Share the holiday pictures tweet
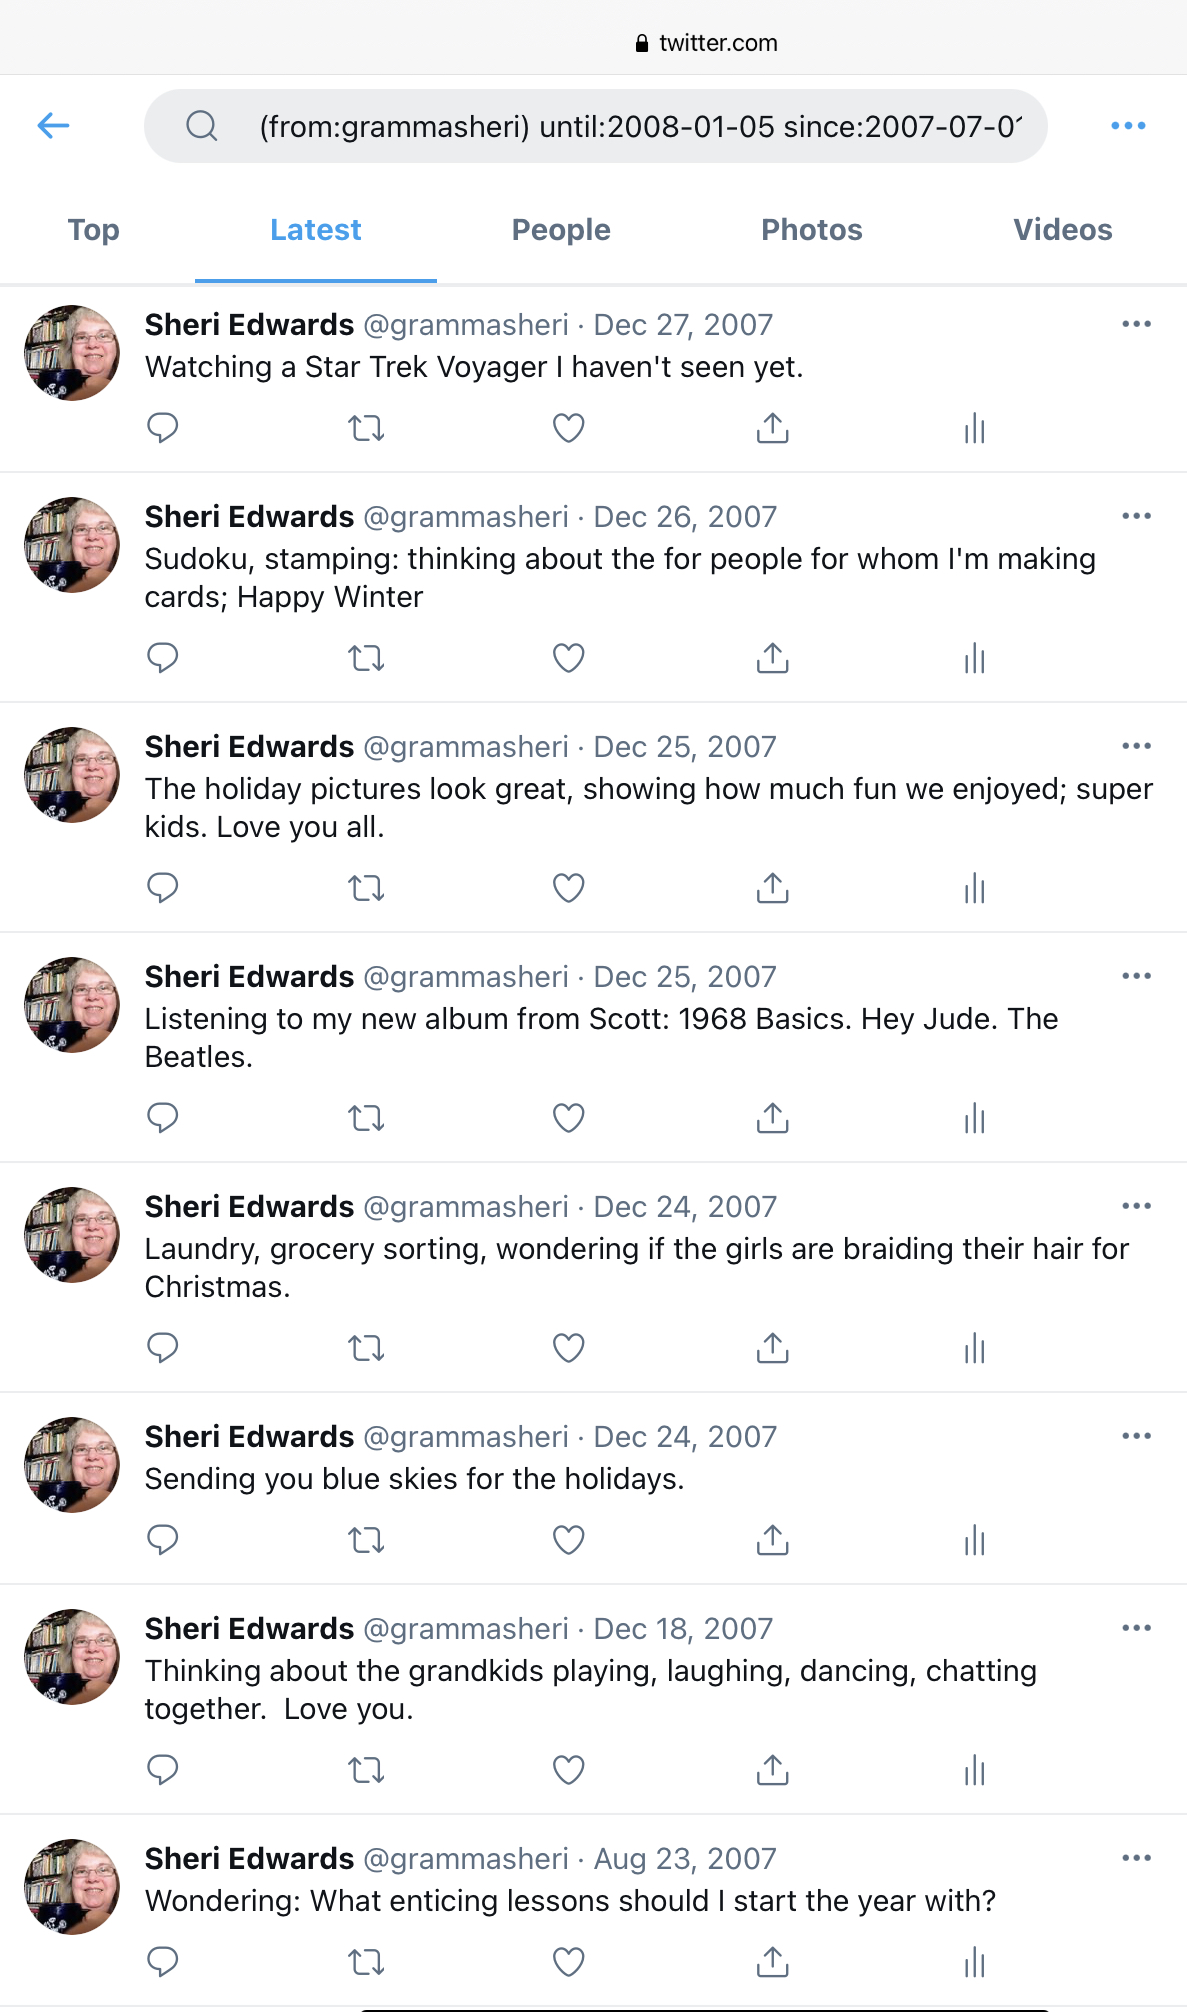 [x=772, y=889]
